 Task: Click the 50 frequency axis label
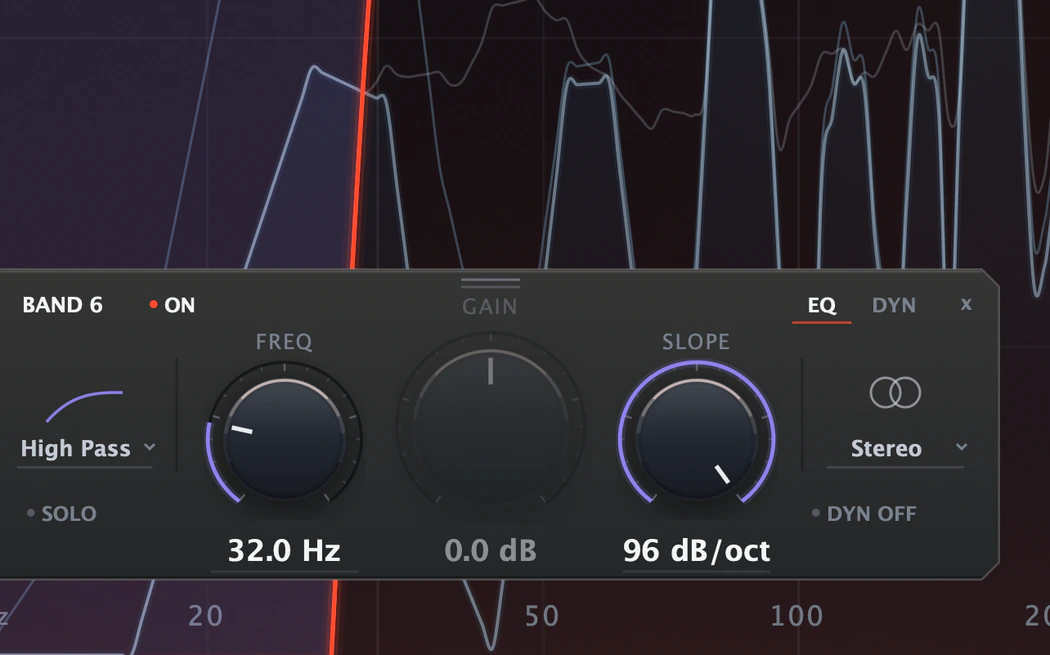coord(541,616)
